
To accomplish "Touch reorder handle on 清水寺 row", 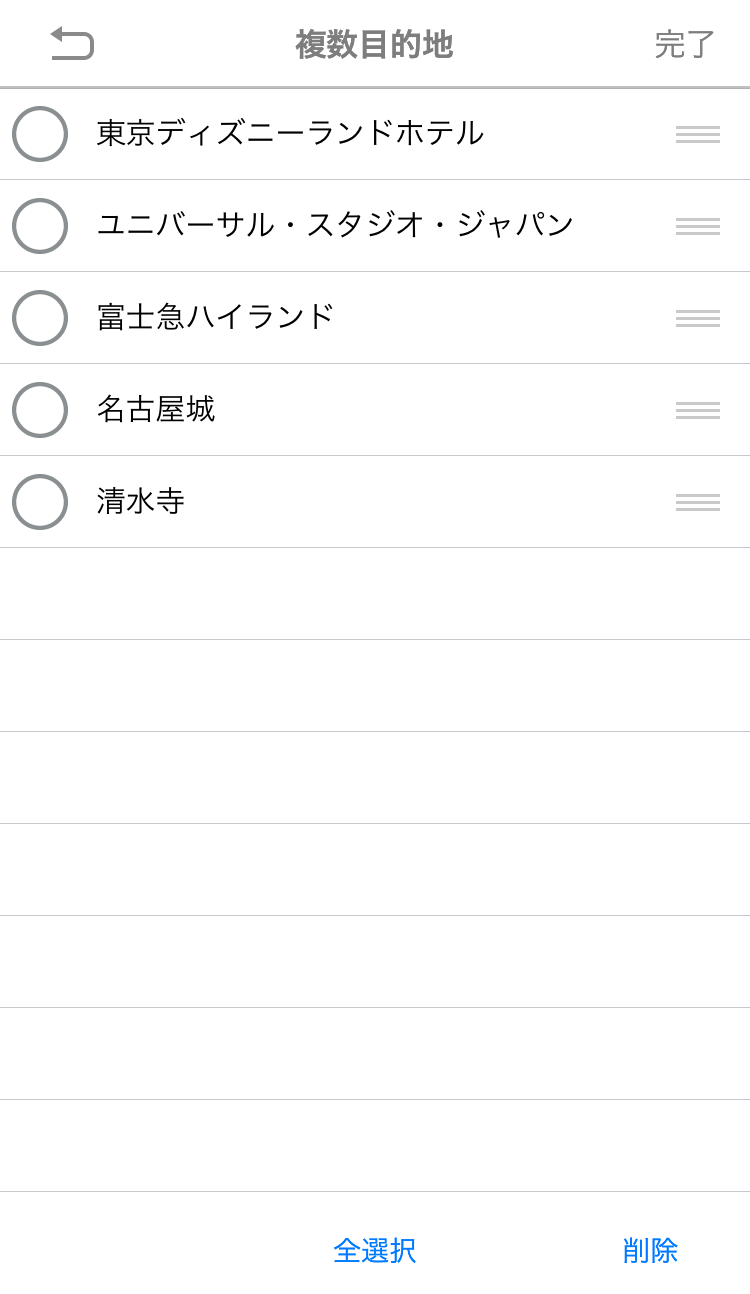I will [697, 502].
